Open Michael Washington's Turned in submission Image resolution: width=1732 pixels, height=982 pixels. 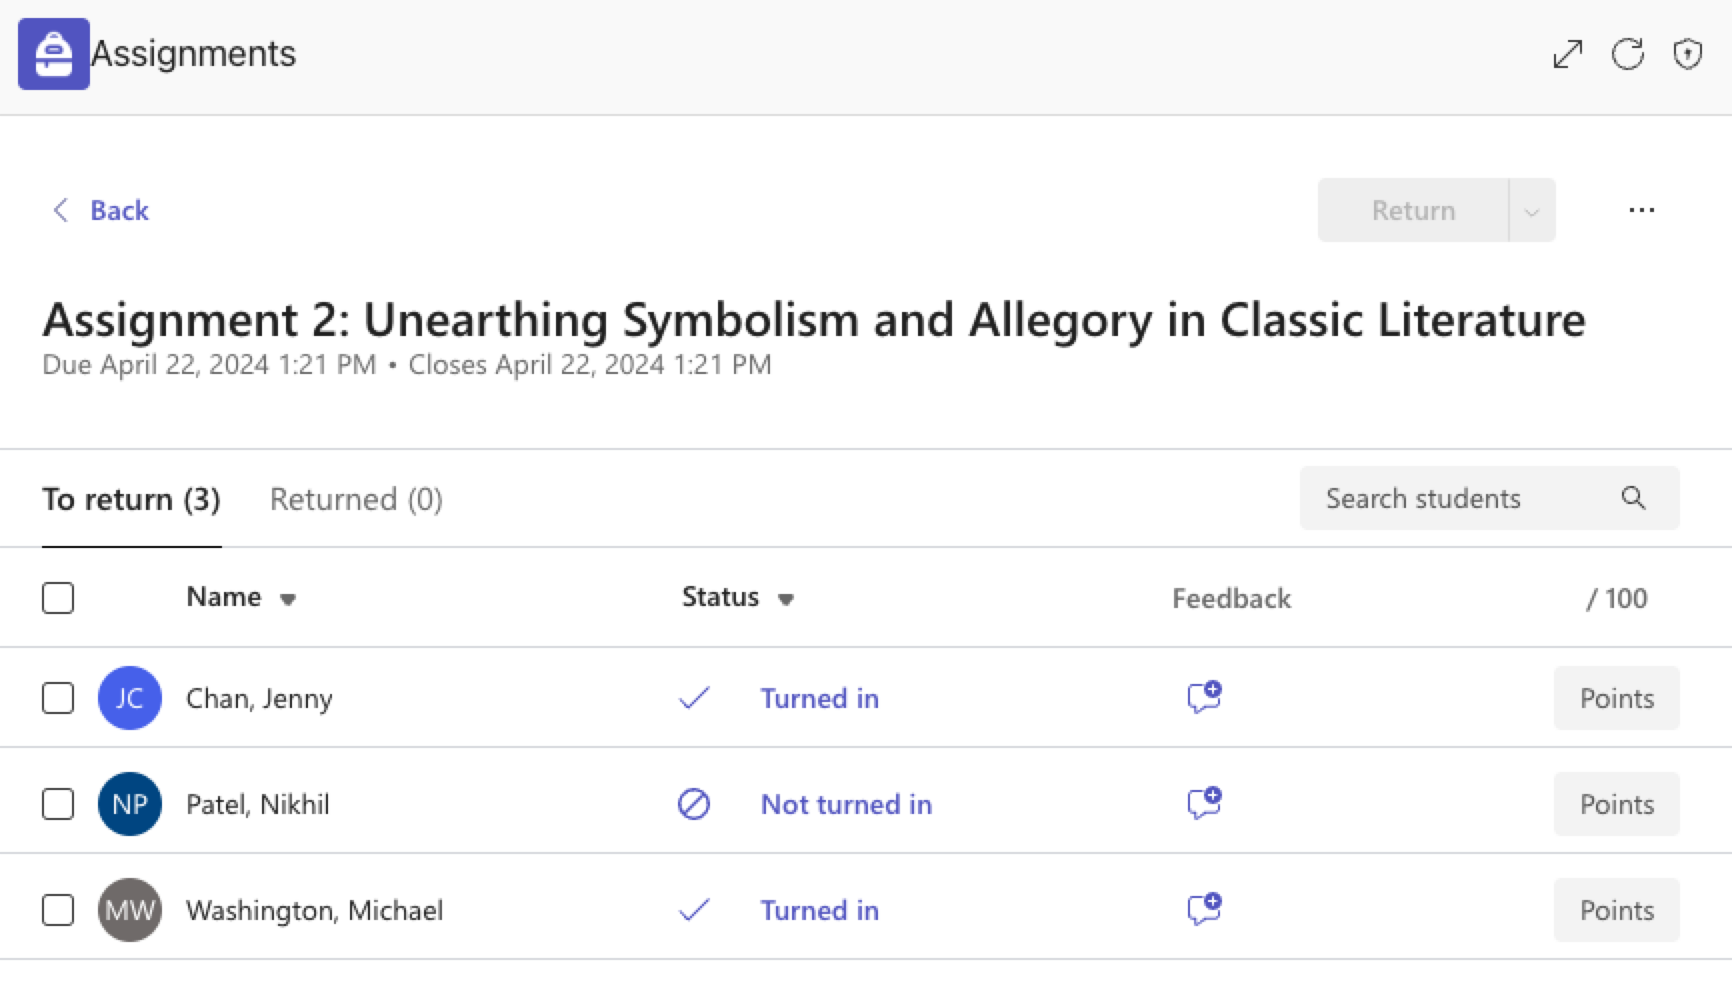pos(819,910)
